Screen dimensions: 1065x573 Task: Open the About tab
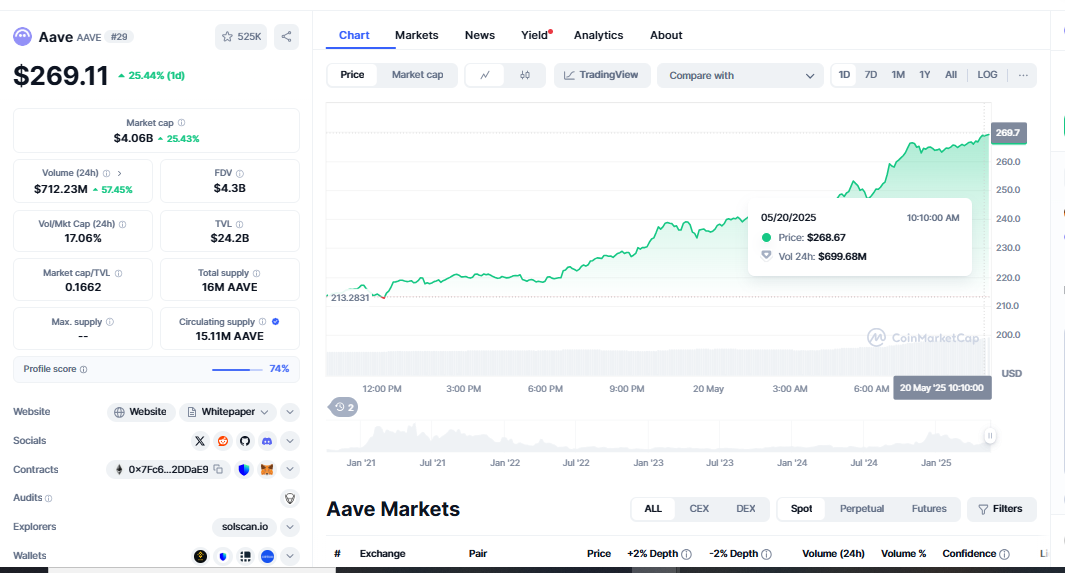coord(666,35)
